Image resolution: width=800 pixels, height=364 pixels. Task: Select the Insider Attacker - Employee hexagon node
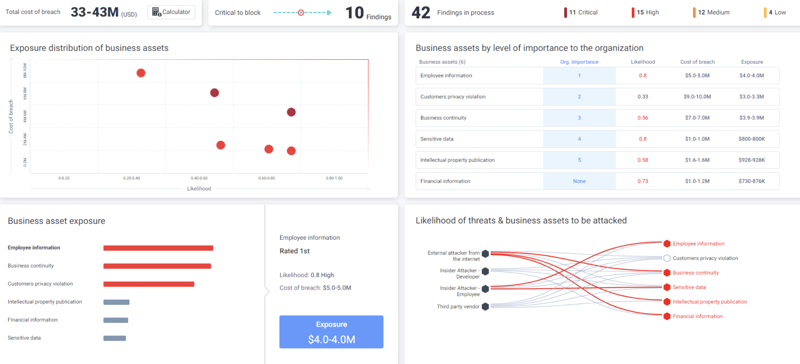[x=485, y=289]
